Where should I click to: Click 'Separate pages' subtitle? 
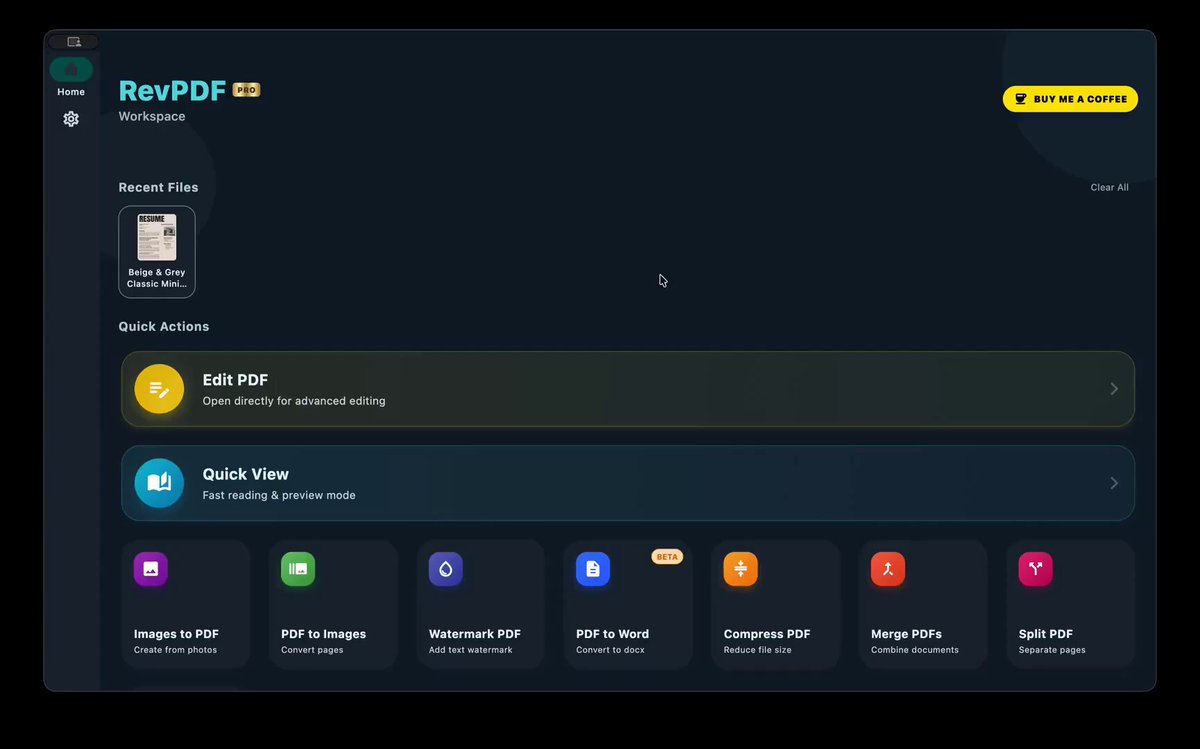click(1052, 650)
